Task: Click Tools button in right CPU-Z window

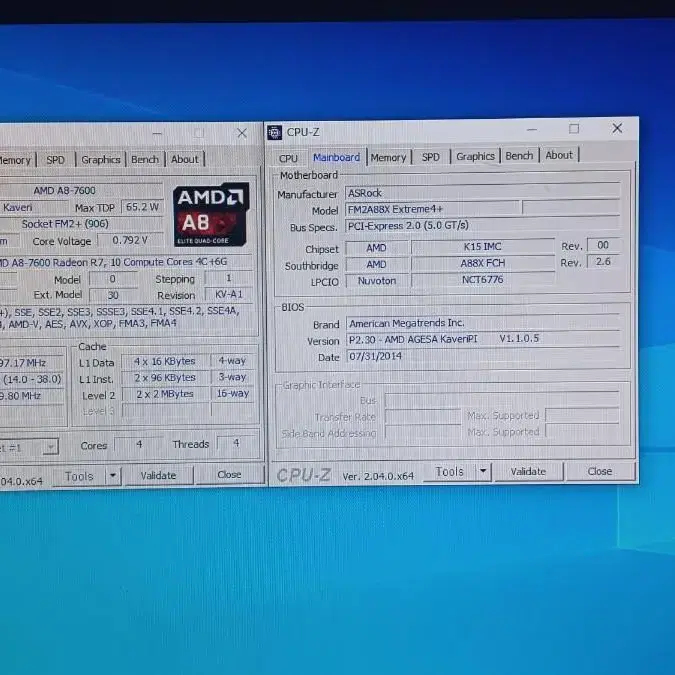Action: click(449, 472)
